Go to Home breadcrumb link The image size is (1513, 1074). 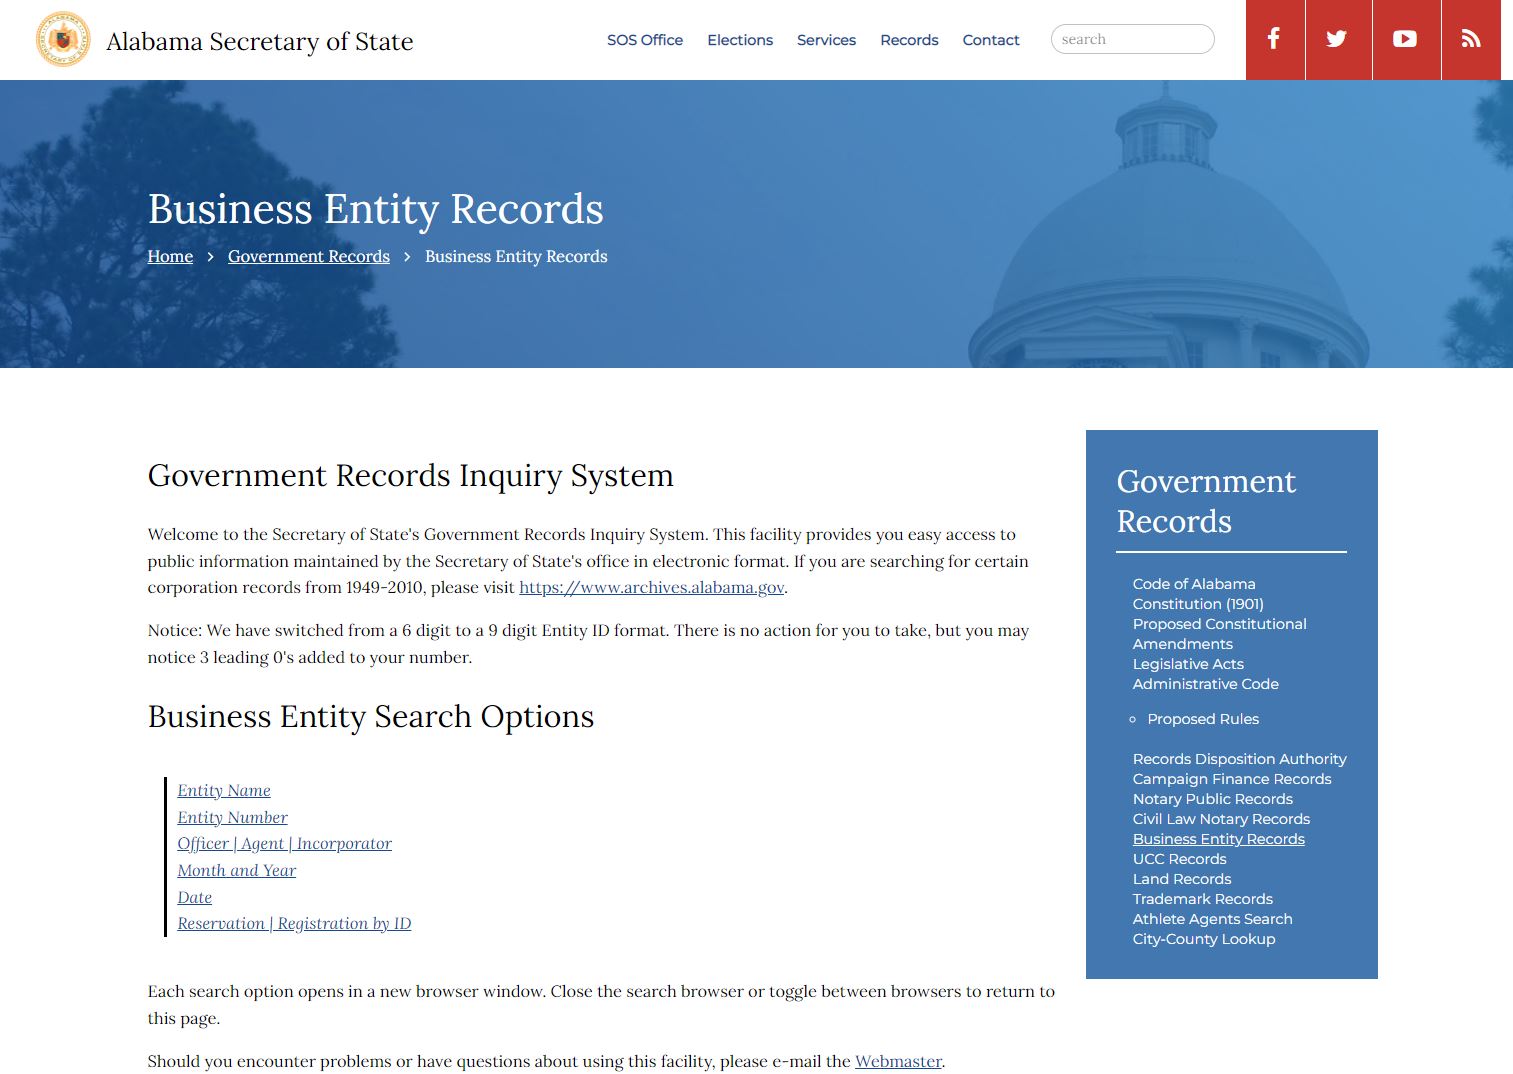170,256
